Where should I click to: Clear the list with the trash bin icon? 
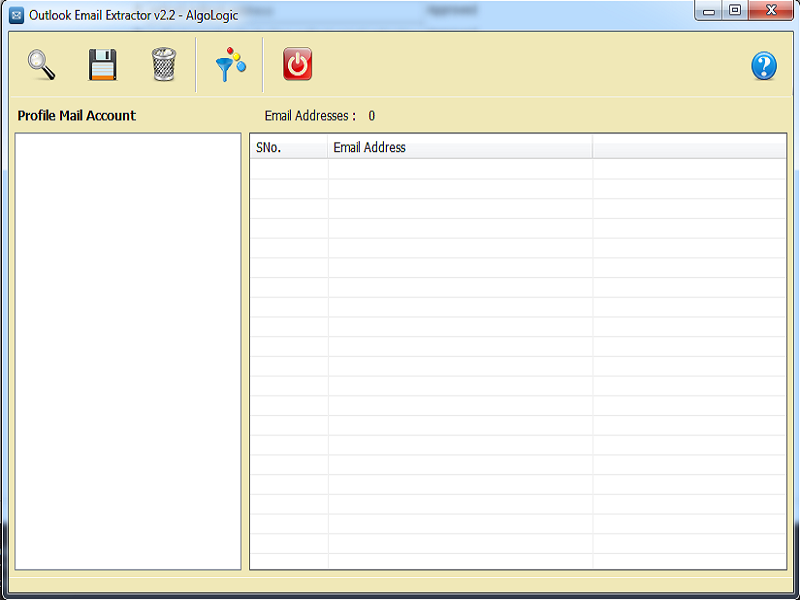(x=164, y=64)
